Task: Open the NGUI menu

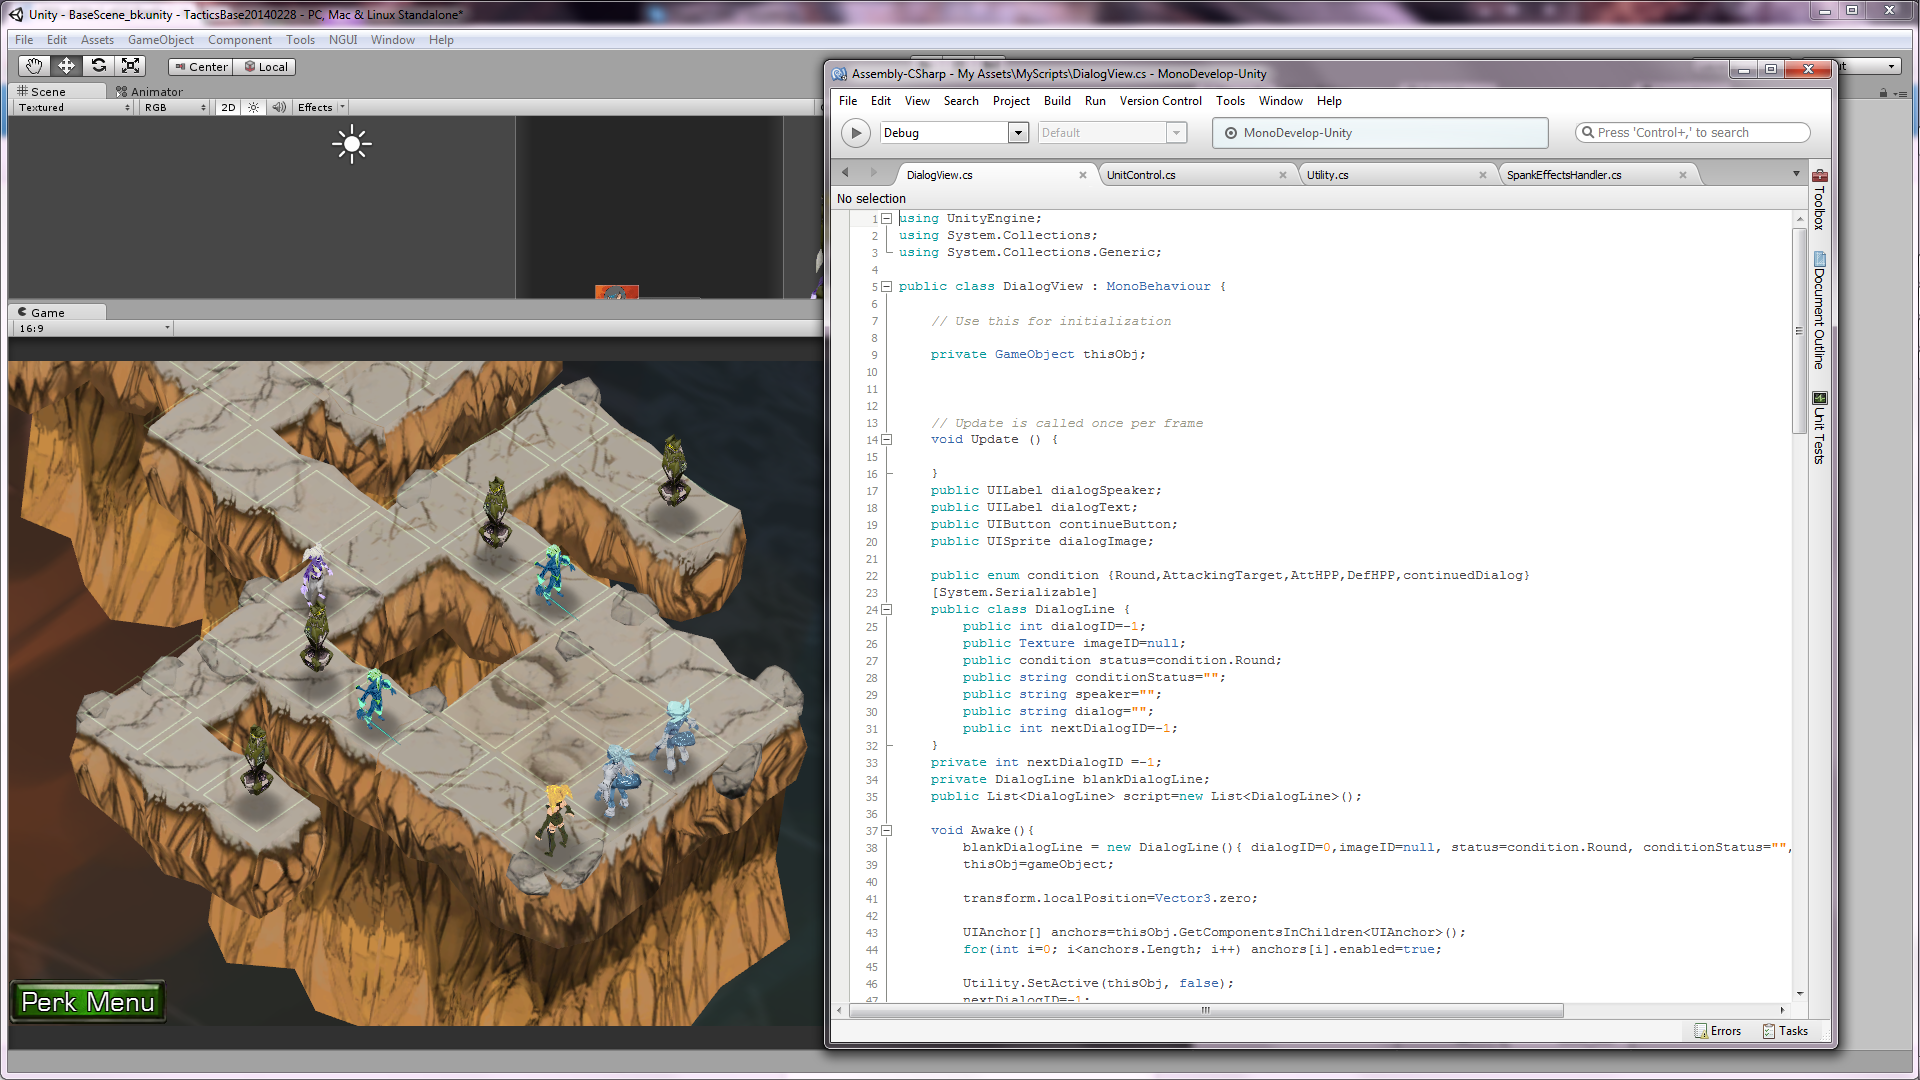Action: tap(342, 40)
